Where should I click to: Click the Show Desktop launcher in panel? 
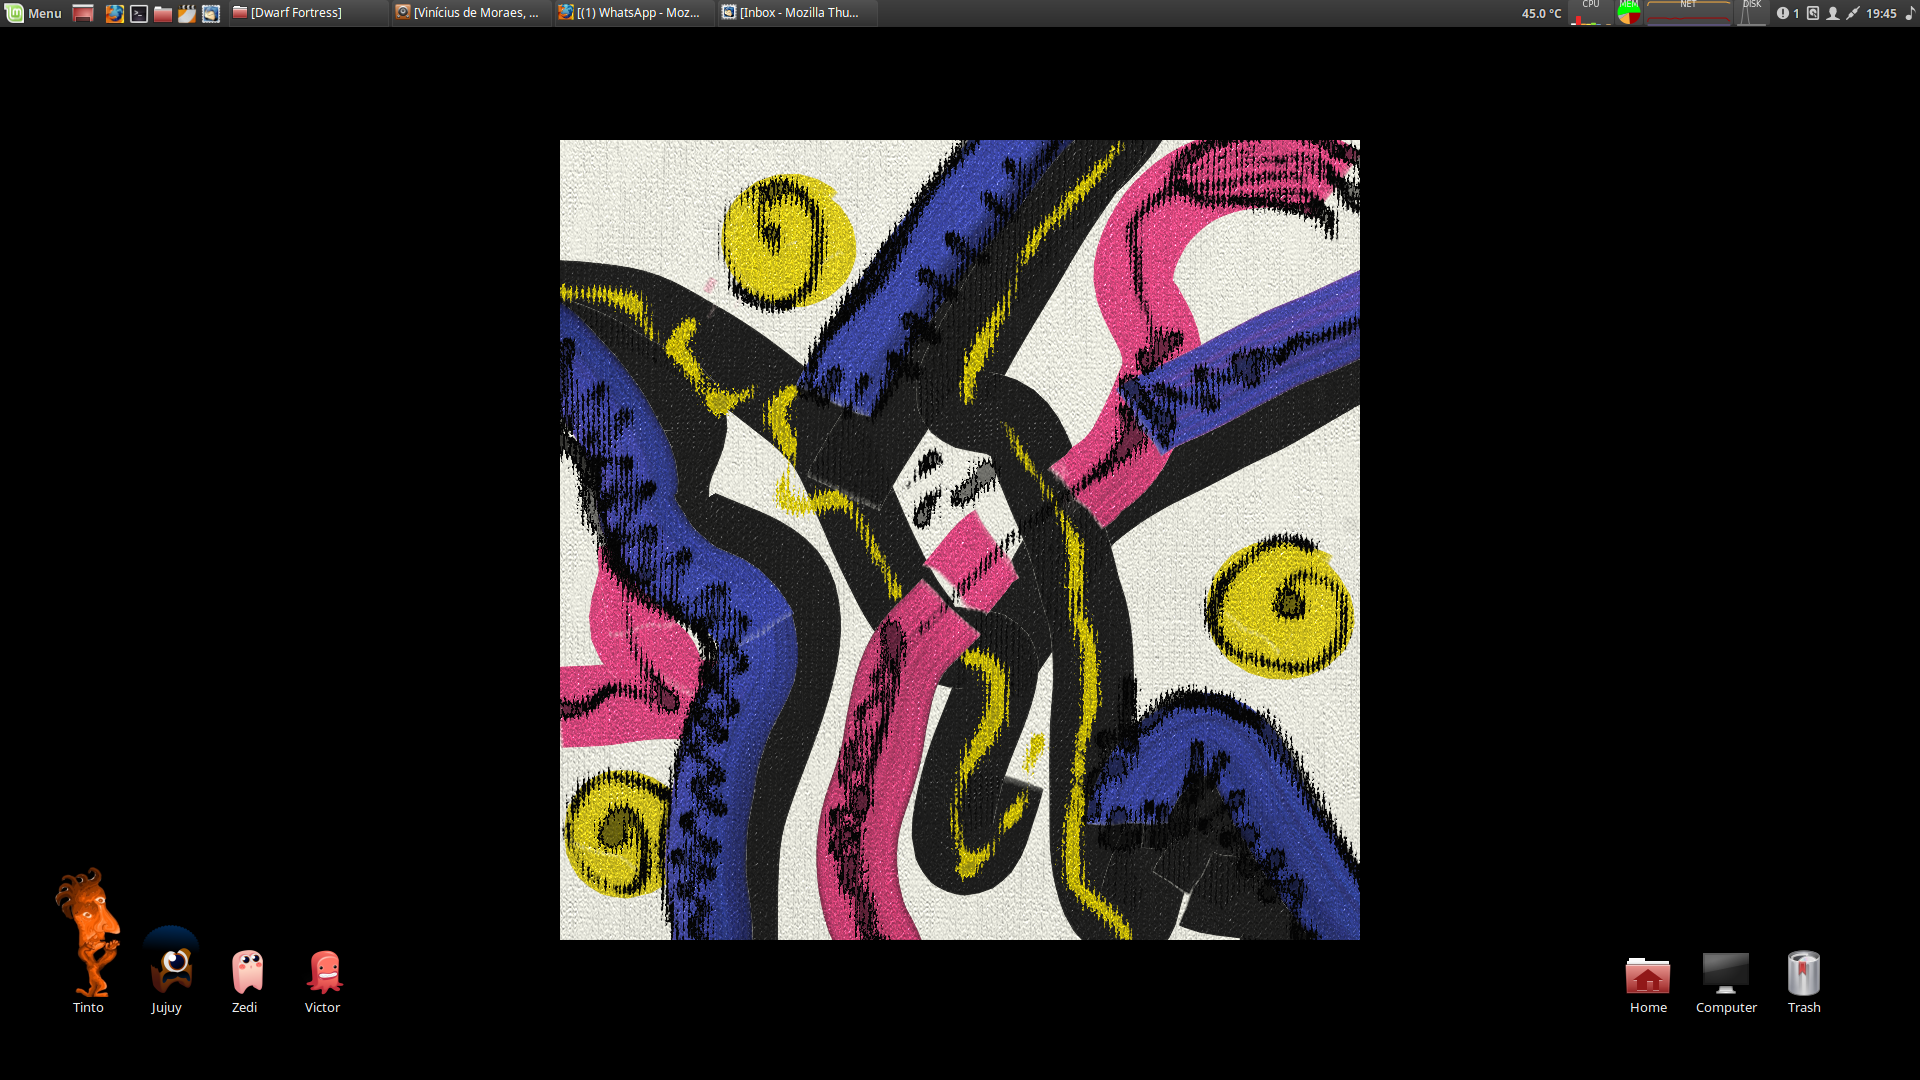pos(84,13)
